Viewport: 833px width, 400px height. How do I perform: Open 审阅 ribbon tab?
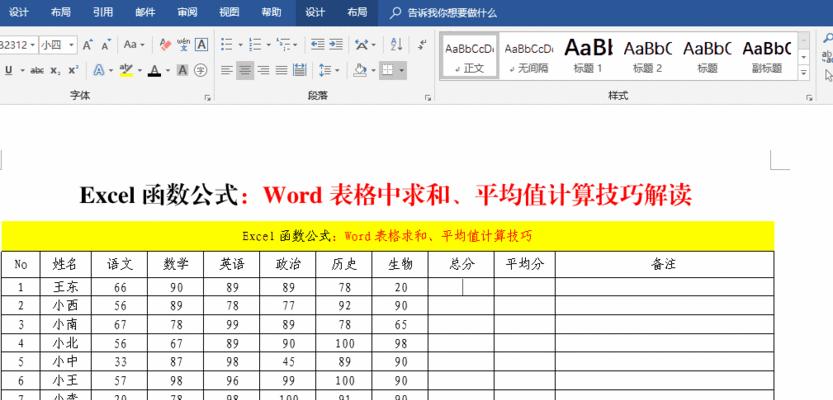187,13
